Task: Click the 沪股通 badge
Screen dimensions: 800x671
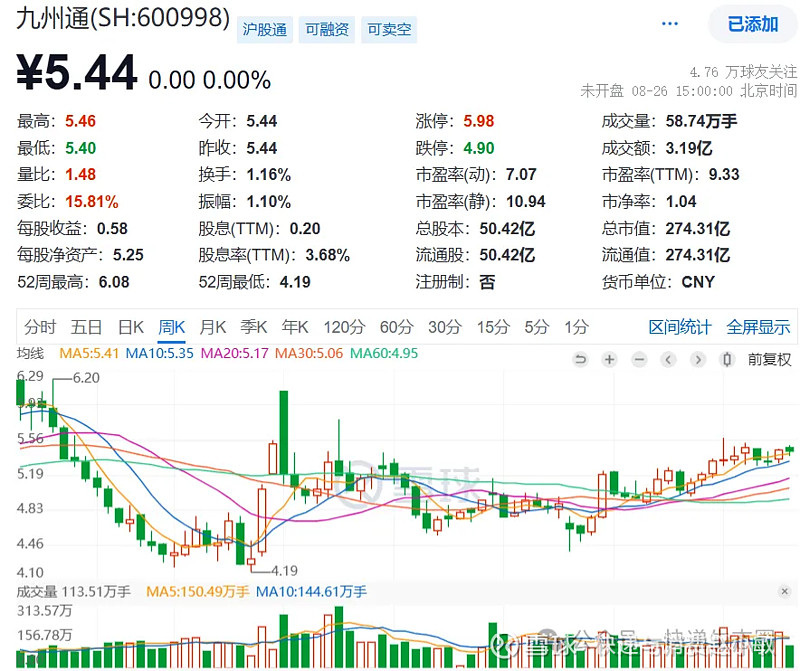Action: click(x=267, y=30)
